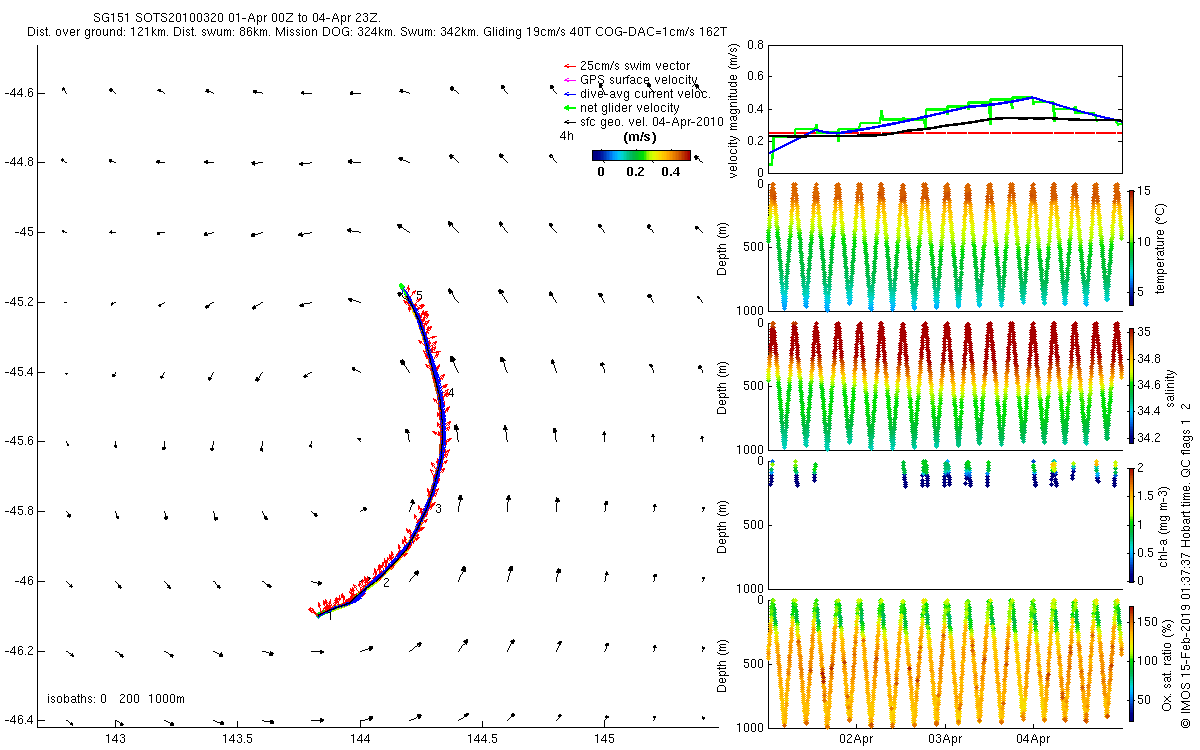
Task: Click waypoint label '1' on glider track
Action: click(x=330, y=615)
